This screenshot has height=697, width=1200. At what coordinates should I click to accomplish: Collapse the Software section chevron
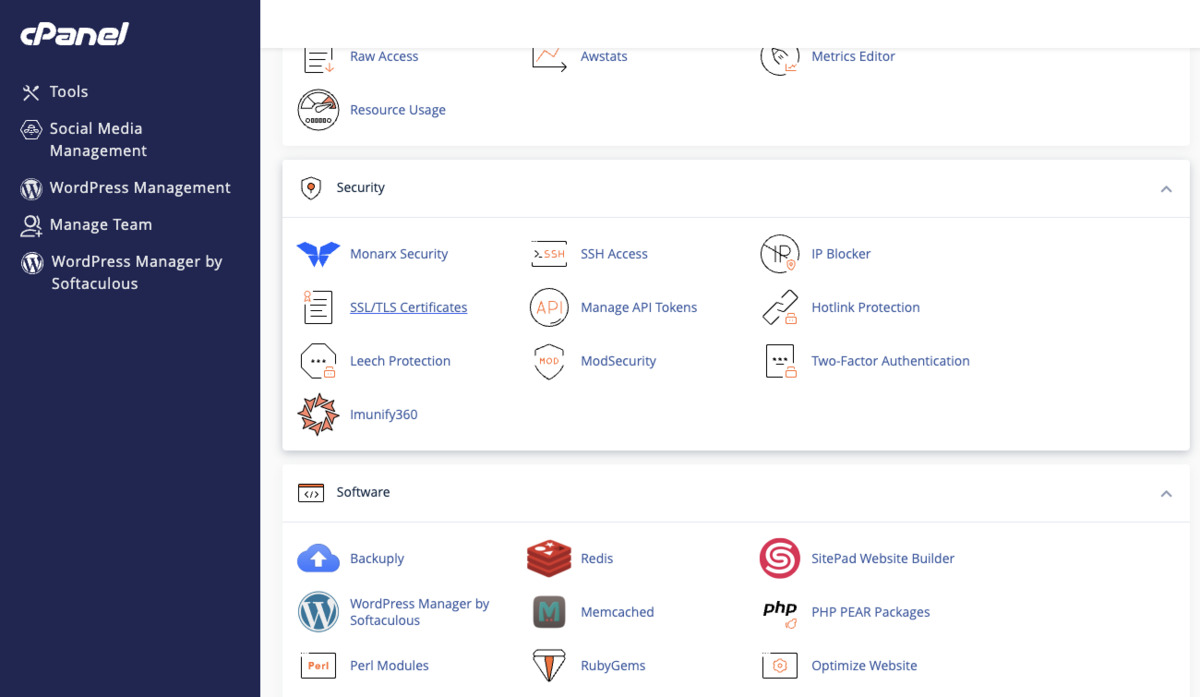point(1166,494)
